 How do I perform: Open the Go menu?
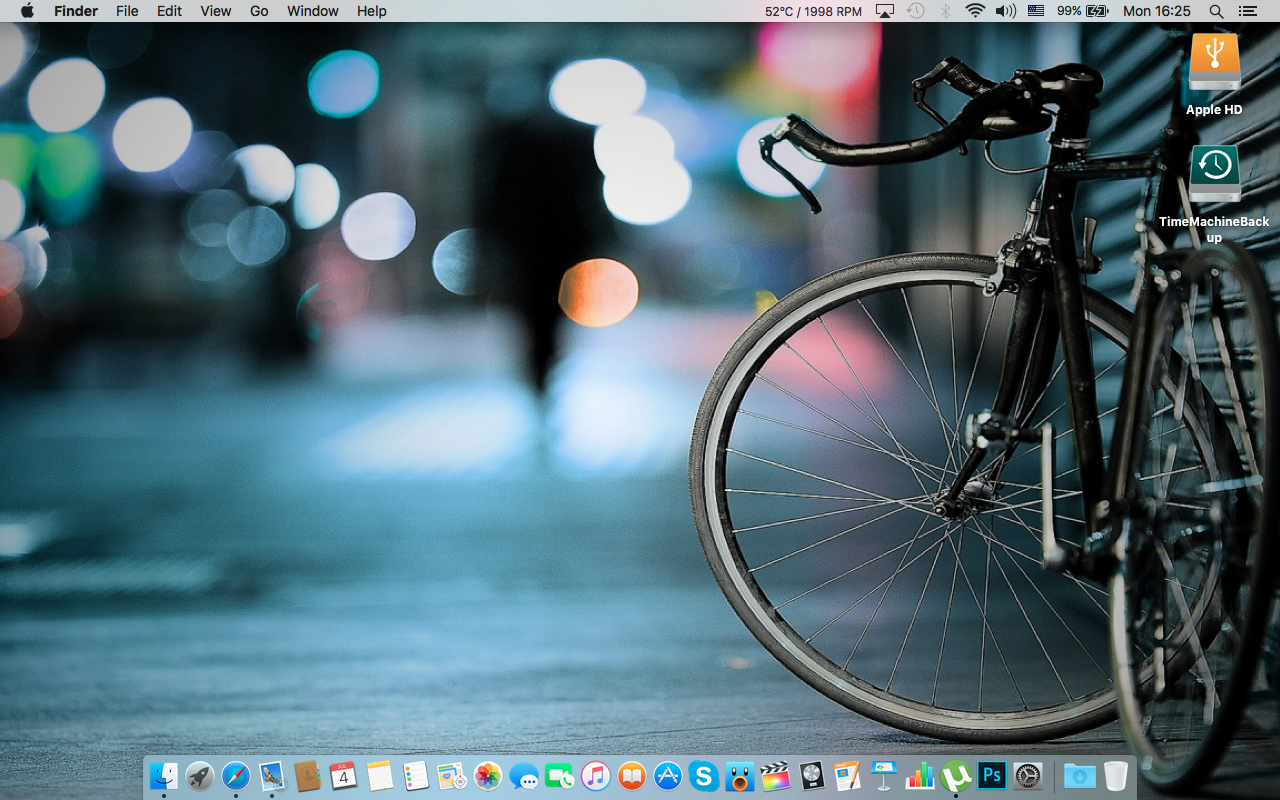point(259,11)
